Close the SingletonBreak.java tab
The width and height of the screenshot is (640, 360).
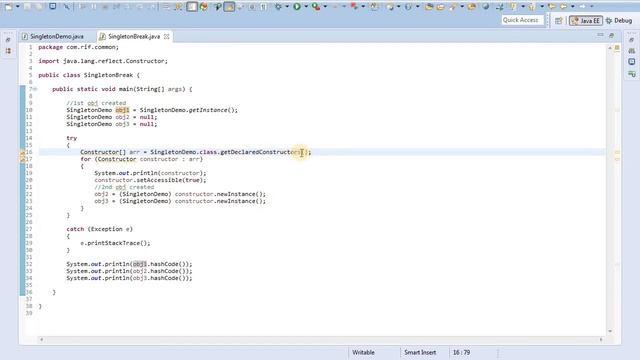click(x=167, y=36)
